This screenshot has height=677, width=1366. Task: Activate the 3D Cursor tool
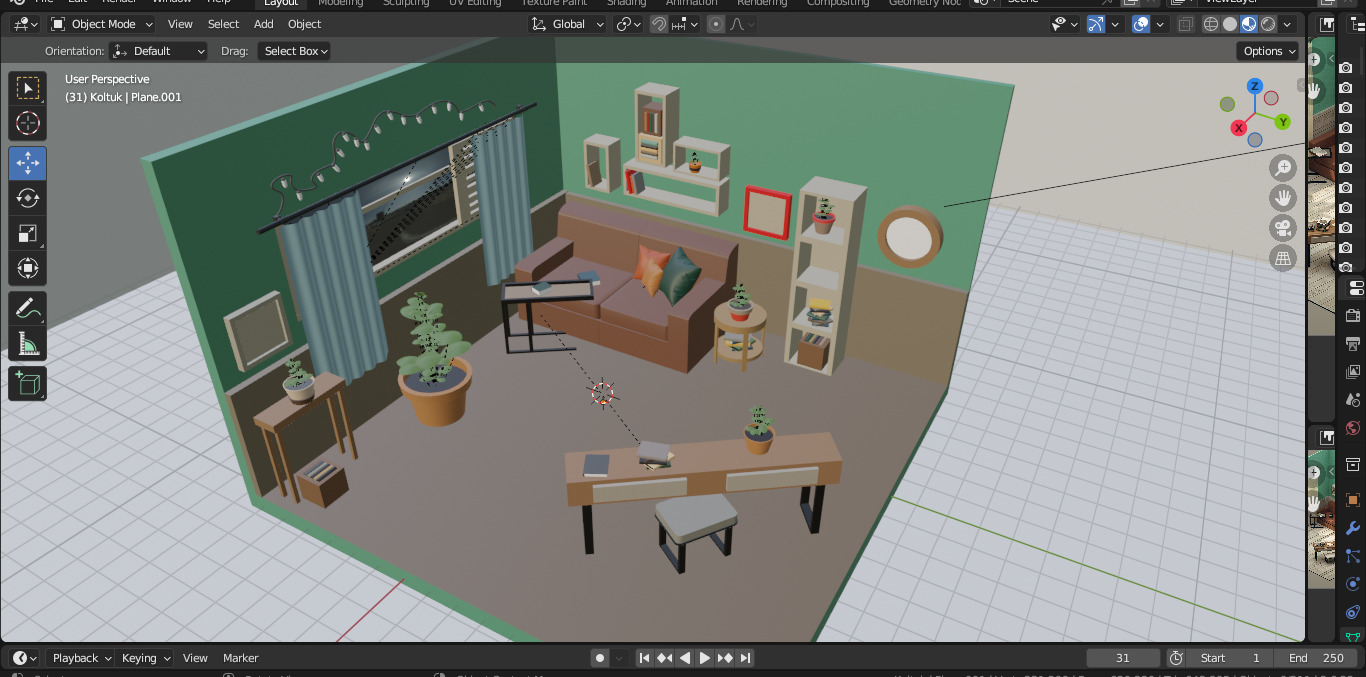coord(28,124)
